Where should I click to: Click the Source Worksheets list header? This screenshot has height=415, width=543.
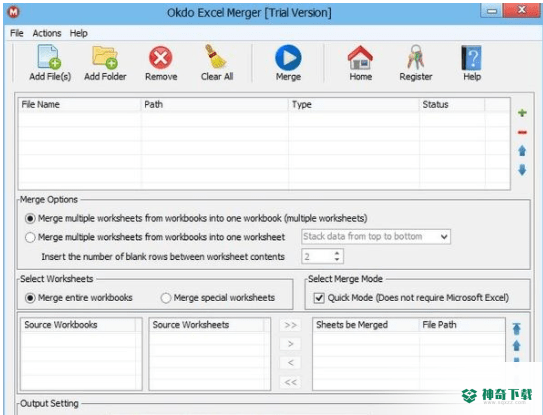coord(207,325)
